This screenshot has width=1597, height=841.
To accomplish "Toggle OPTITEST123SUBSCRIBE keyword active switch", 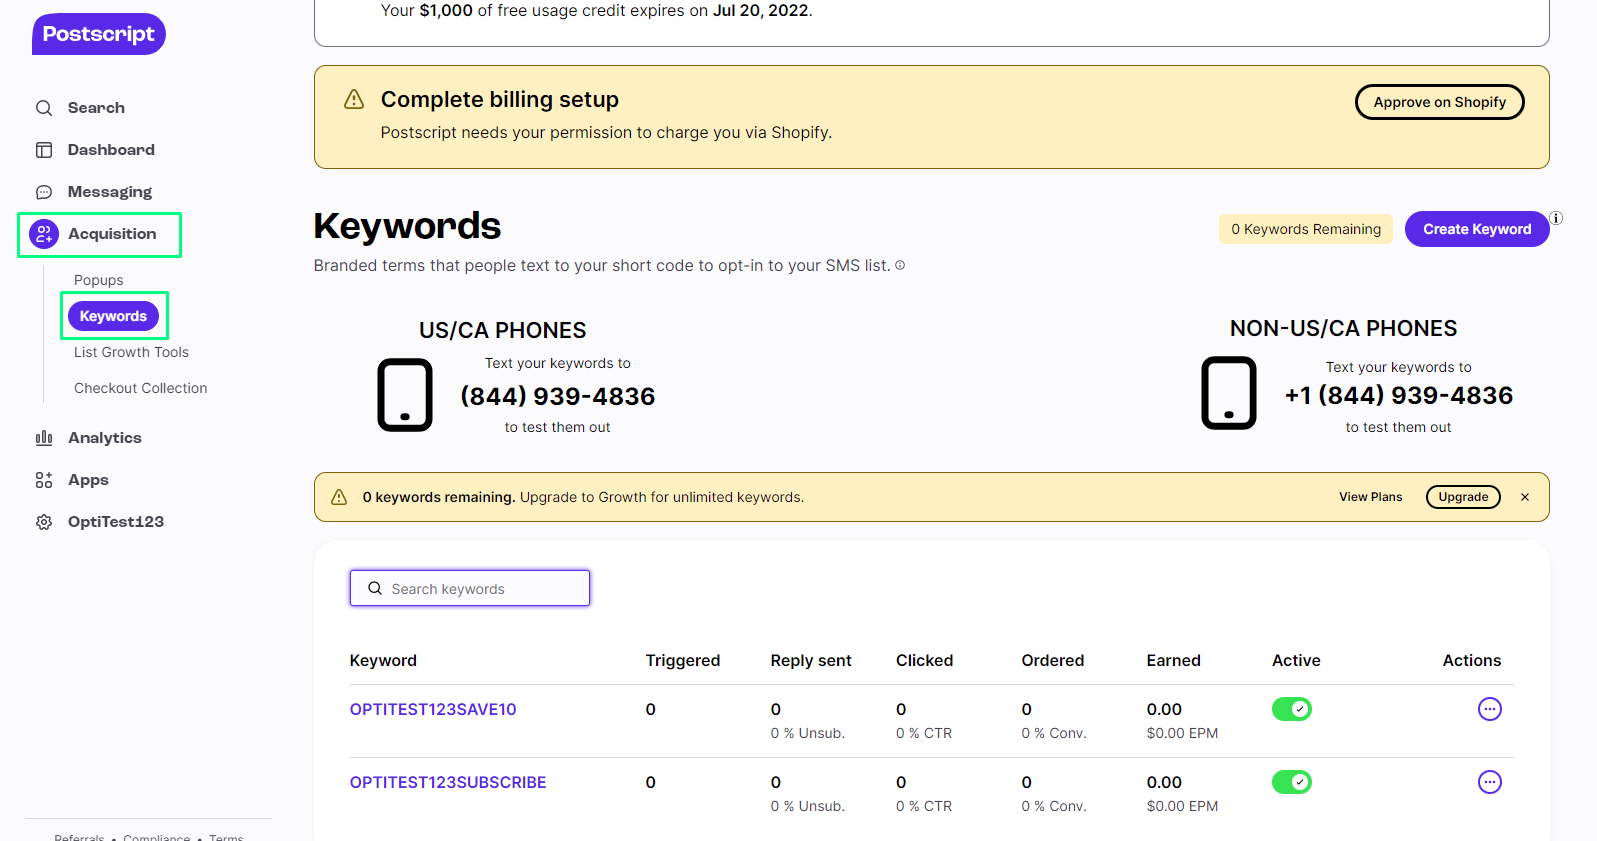I will click(1291, 782).
